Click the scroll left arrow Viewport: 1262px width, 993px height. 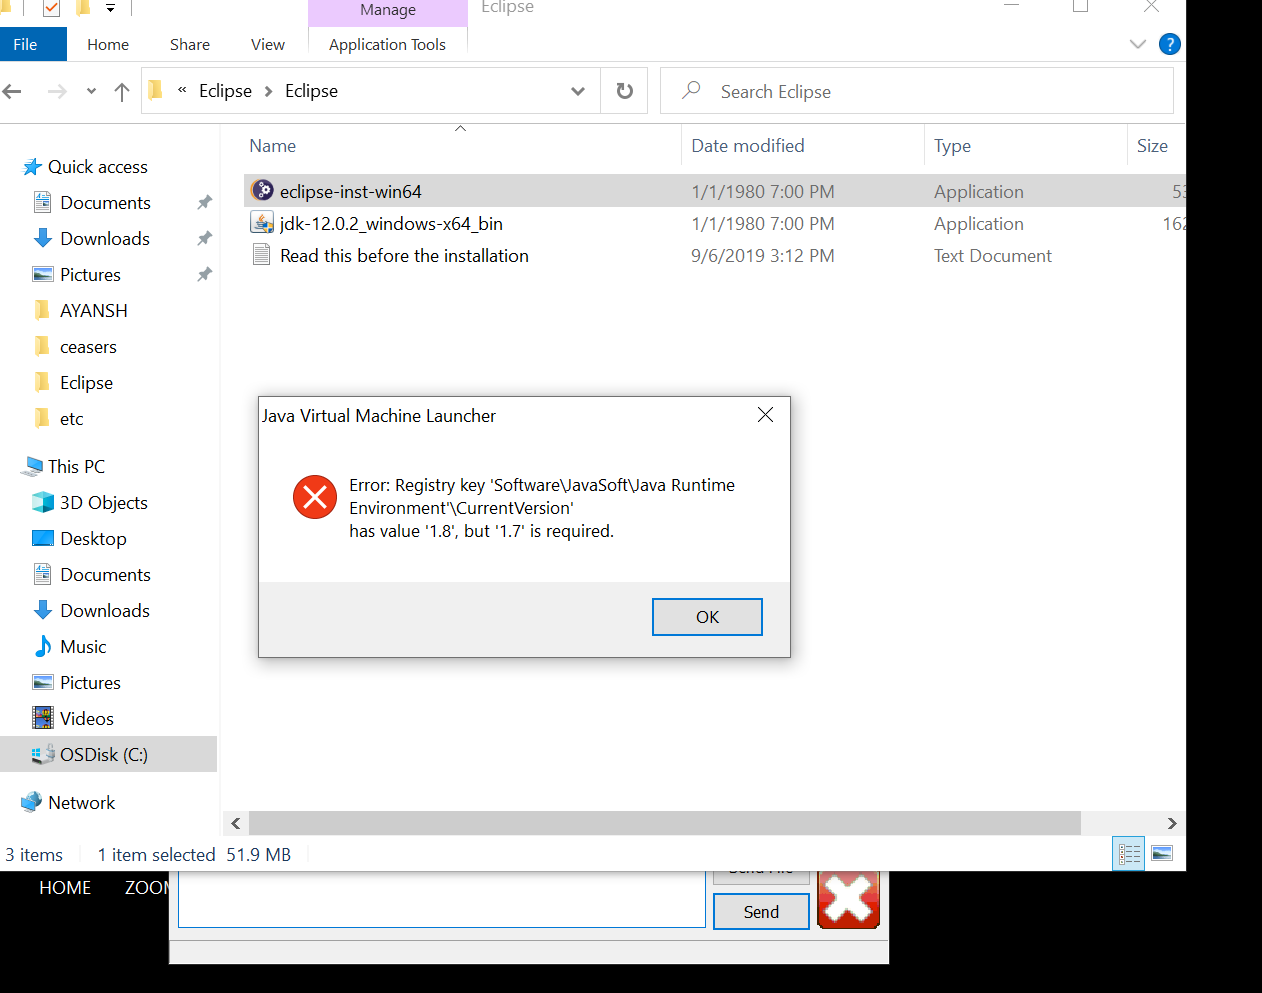tap(236, 823)
